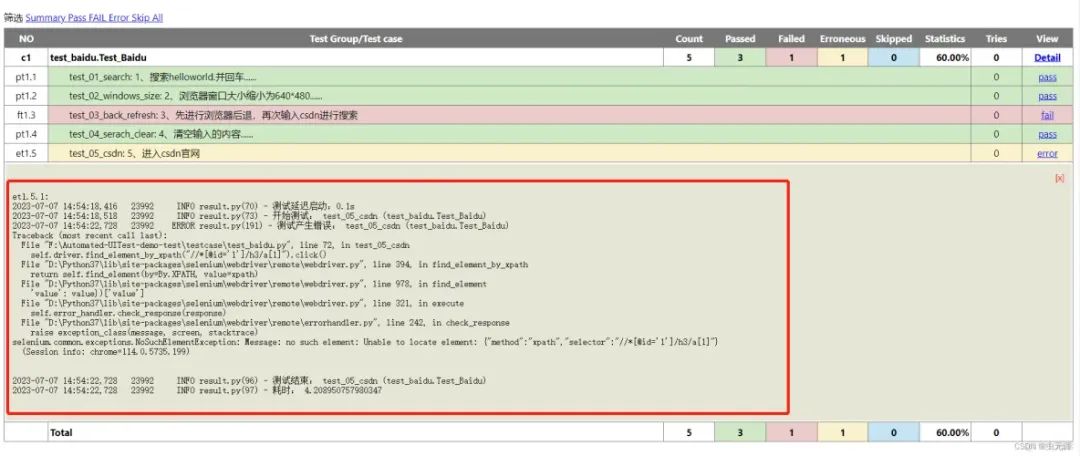Screen dimensions: 1080x456
Task: Click the Erroneous column header
Action: tap(842, 39)
